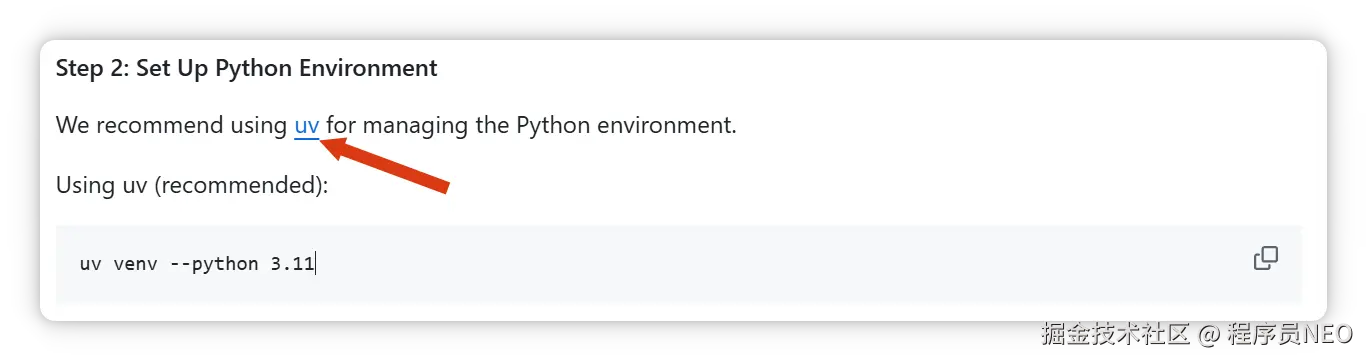The height and width of the screenshot is (361, 1367).
Task: Click the red arrow annotation
Action: click(385, 165)
